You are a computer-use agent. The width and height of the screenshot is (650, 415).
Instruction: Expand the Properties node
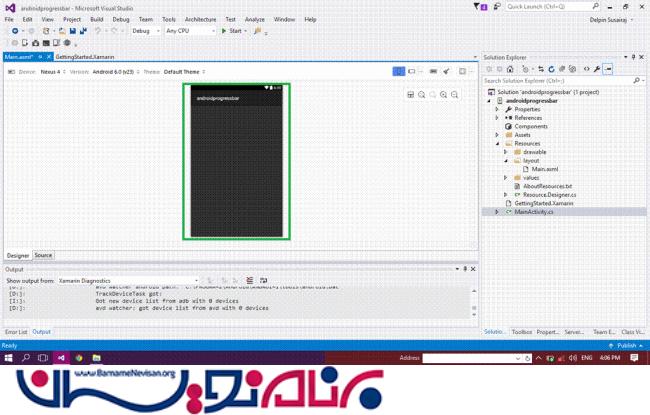coord(497,109)
